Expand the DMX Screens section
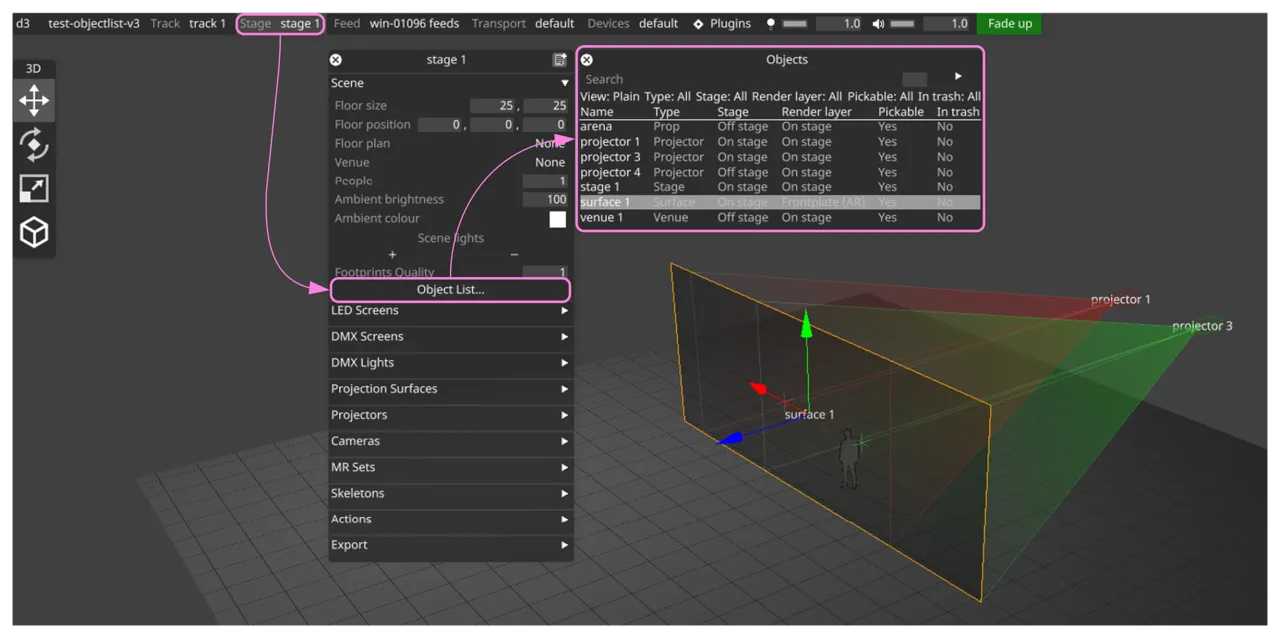Image resolution: width=1280 pixels, height=638 pixels. (451, 336)
